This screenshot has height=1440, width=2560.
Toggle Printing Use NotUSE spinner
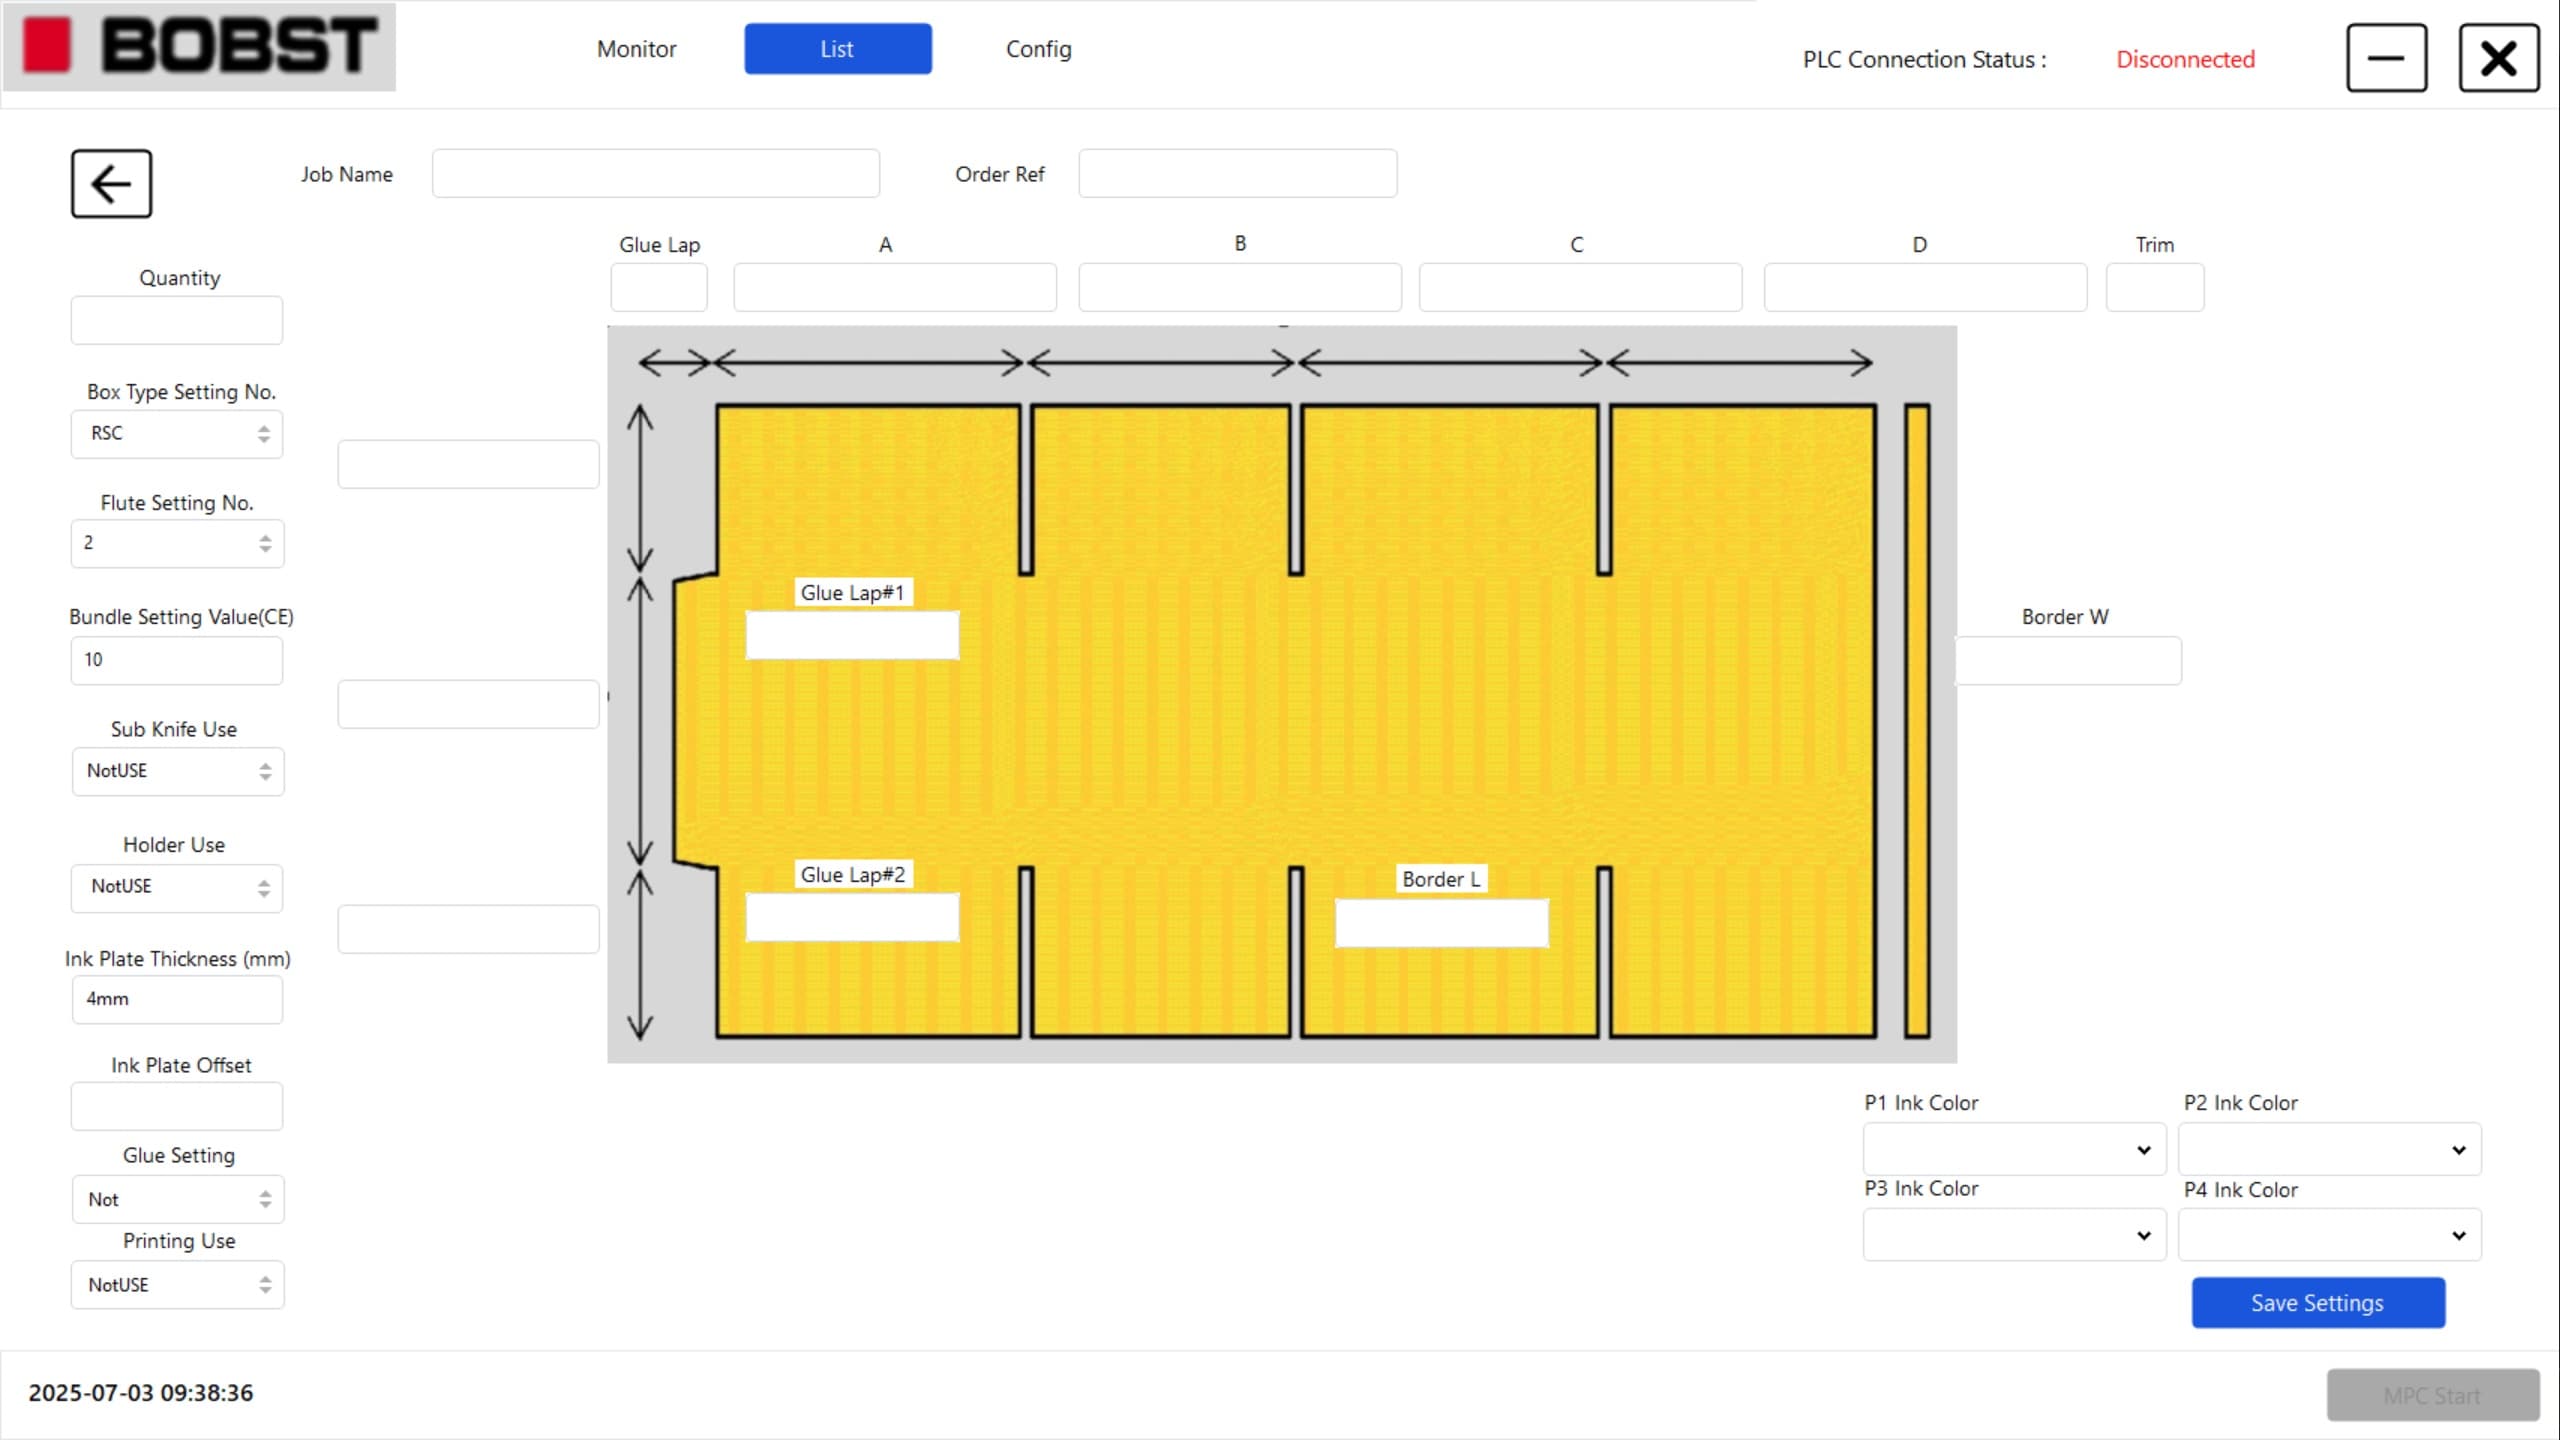(265, 1285)
